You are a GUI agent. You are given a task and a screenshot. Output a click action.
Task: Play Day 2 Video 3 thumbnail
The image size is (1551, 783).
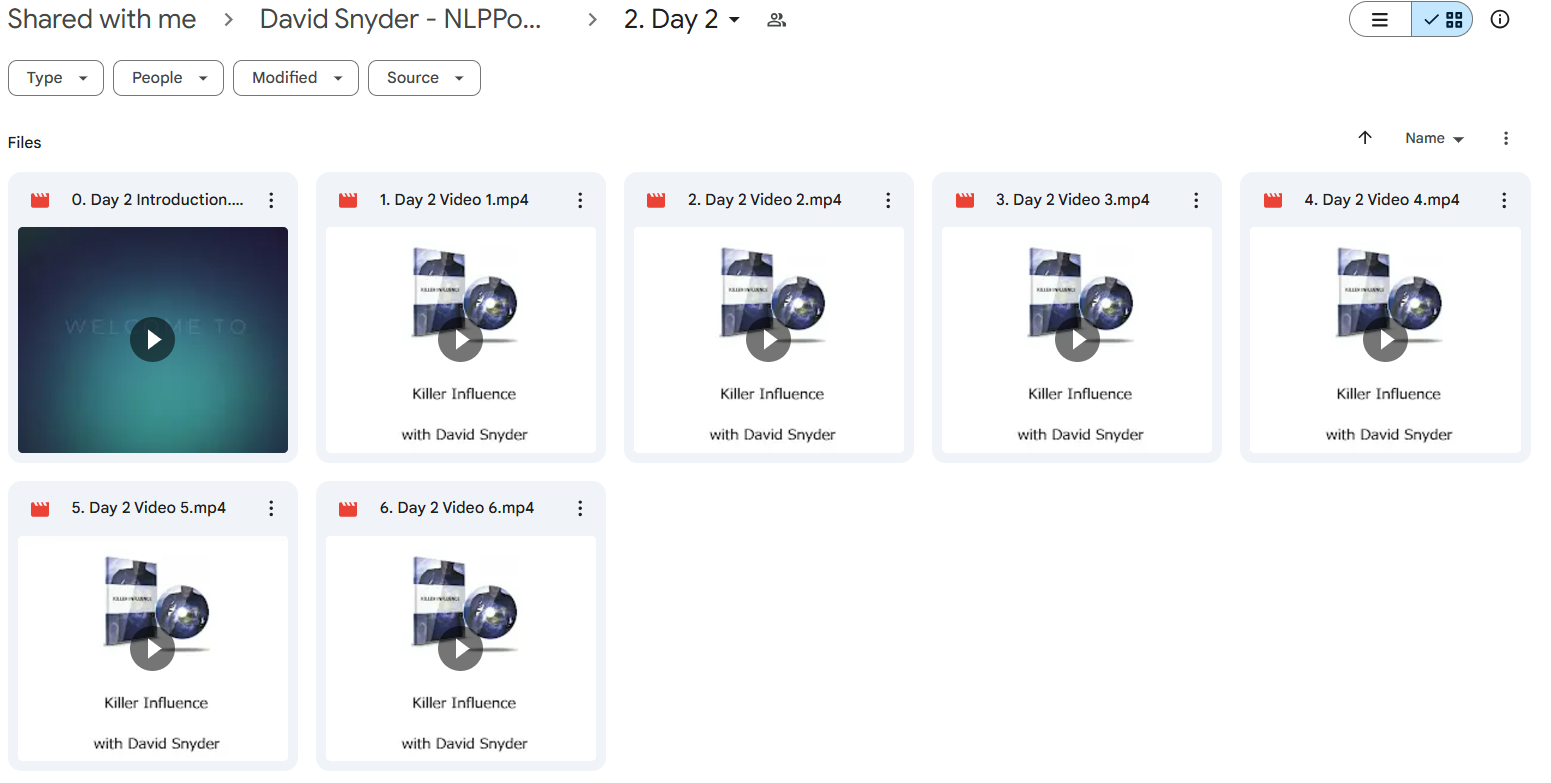coord(1077,340)
